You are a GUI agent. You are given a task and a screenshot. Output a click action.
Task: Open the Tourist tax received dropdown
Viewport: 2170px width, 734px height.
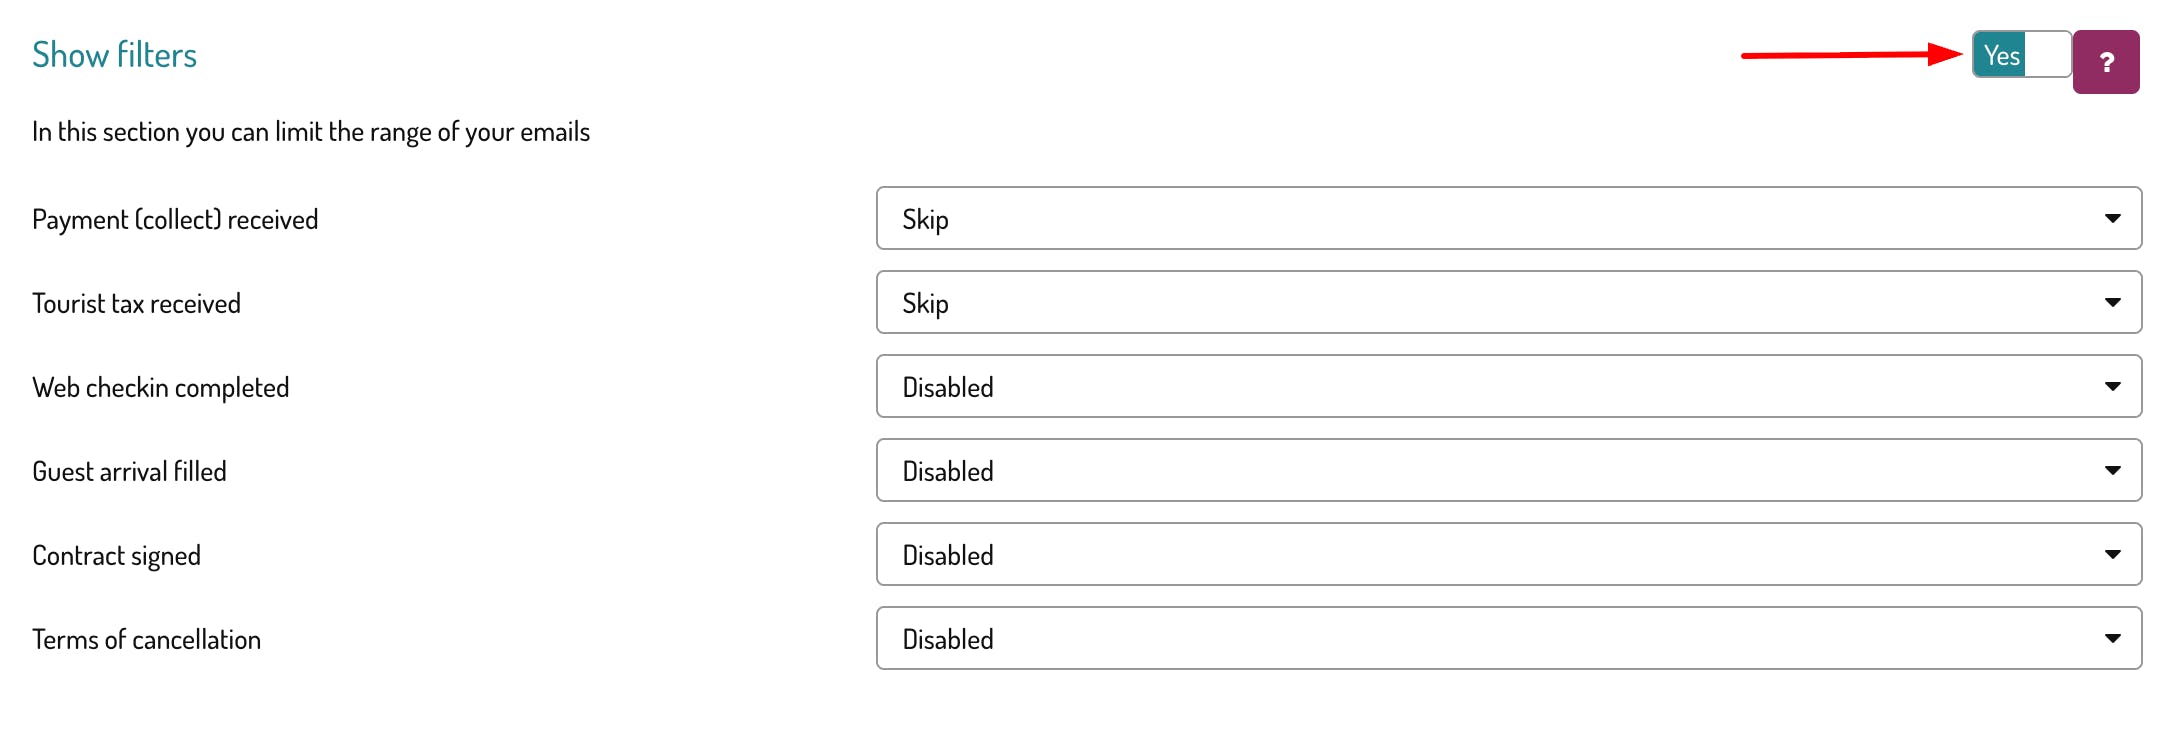point(1508,303)
